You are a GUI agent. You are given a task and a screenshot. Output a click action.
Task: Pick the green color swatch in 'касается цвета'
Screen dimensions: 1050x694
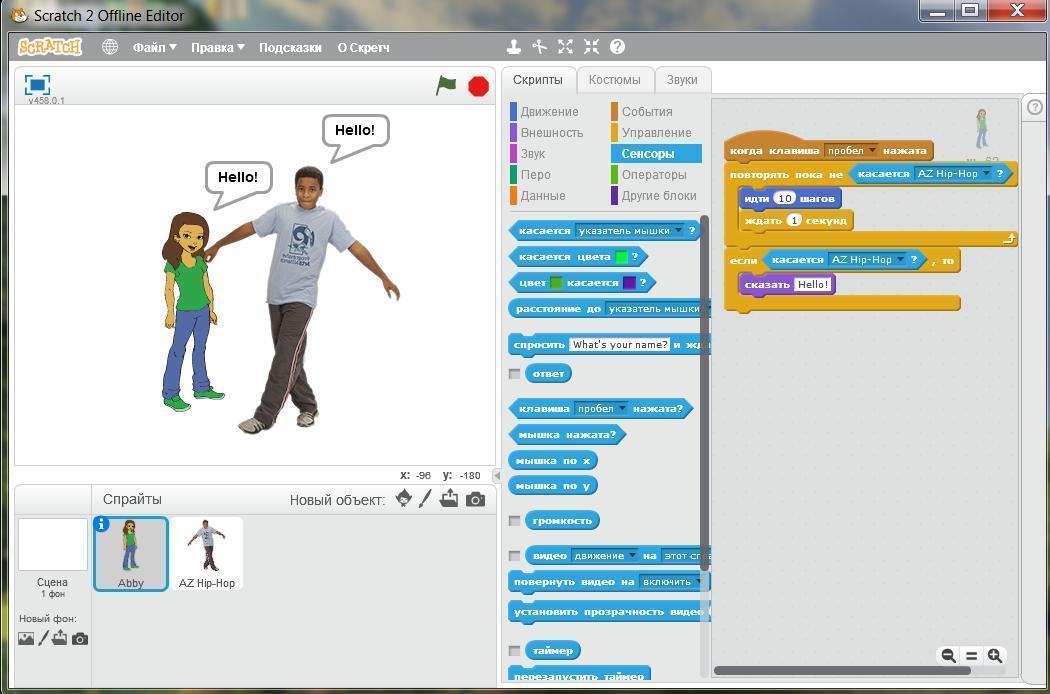coord(621,257)
